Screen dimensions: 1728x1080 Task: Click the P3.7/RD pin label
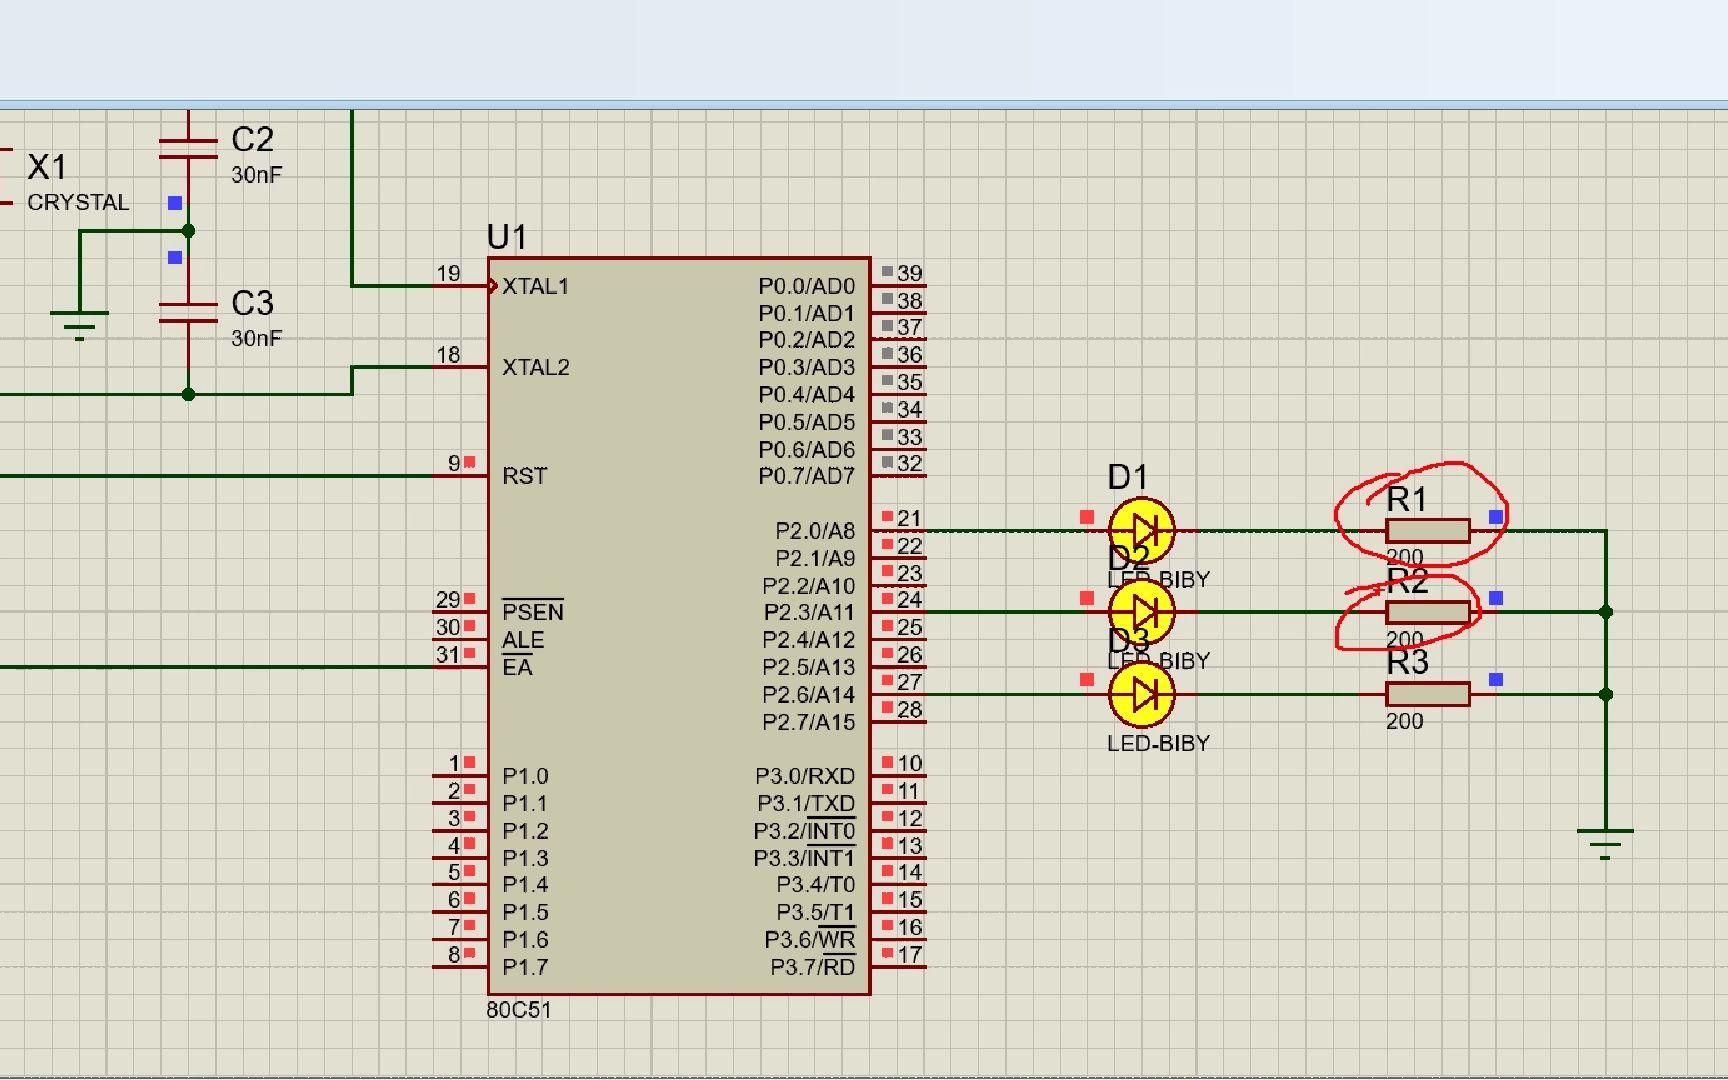click(813, 967)
